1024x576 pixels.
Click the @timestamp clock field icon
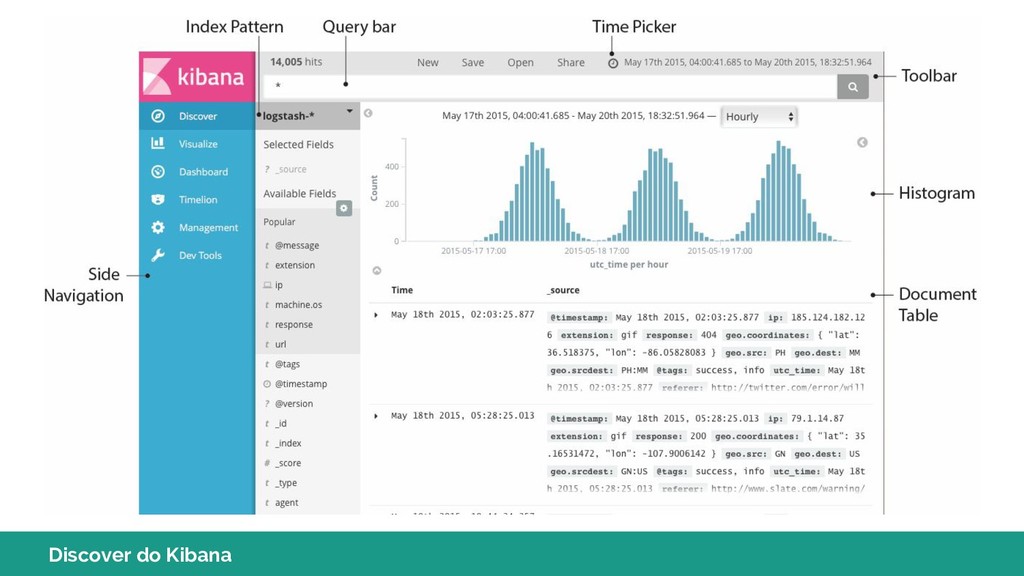pos(267,384)
